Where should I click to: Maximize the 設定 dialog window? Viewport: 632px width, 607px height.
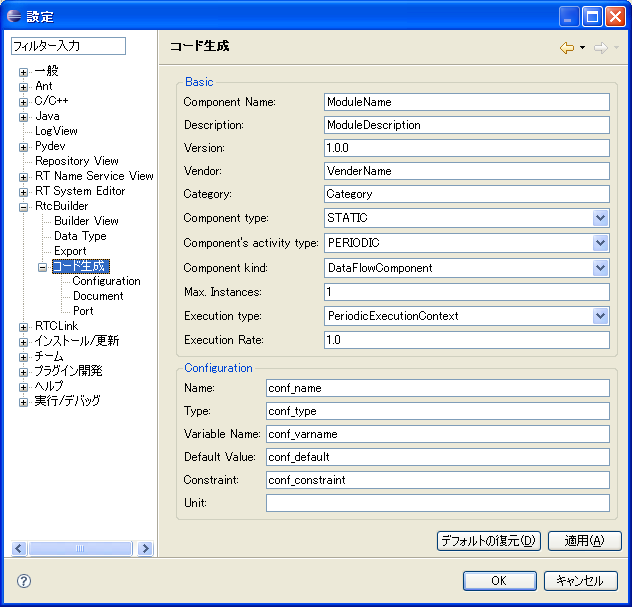[x=592, y=17]
